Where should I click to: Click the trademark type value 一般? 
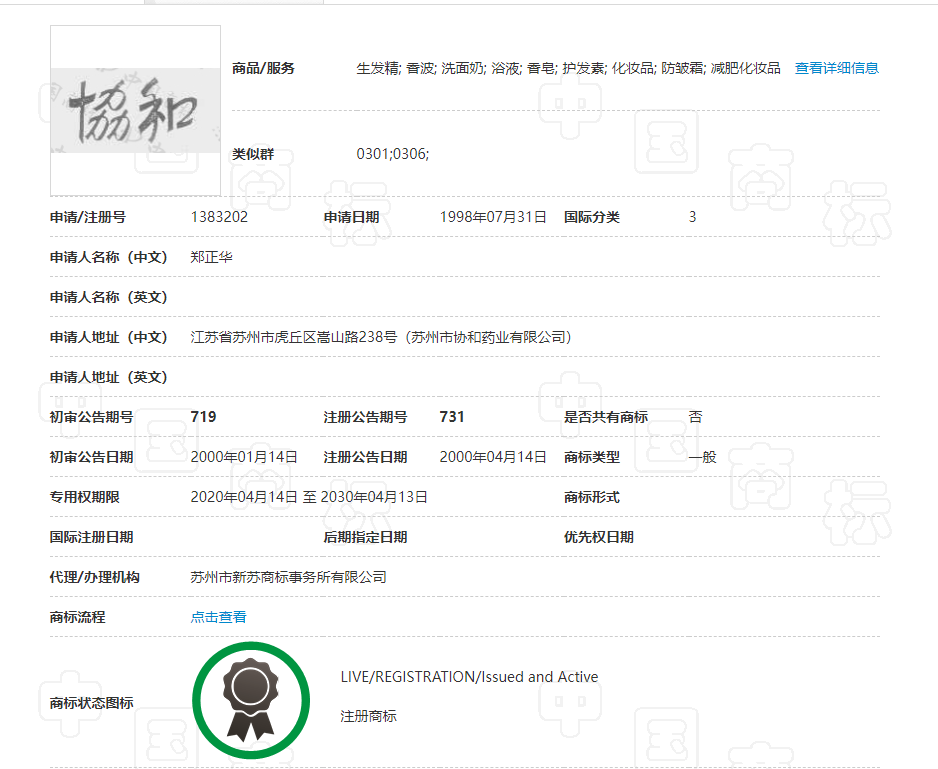(x=702, y=457)
